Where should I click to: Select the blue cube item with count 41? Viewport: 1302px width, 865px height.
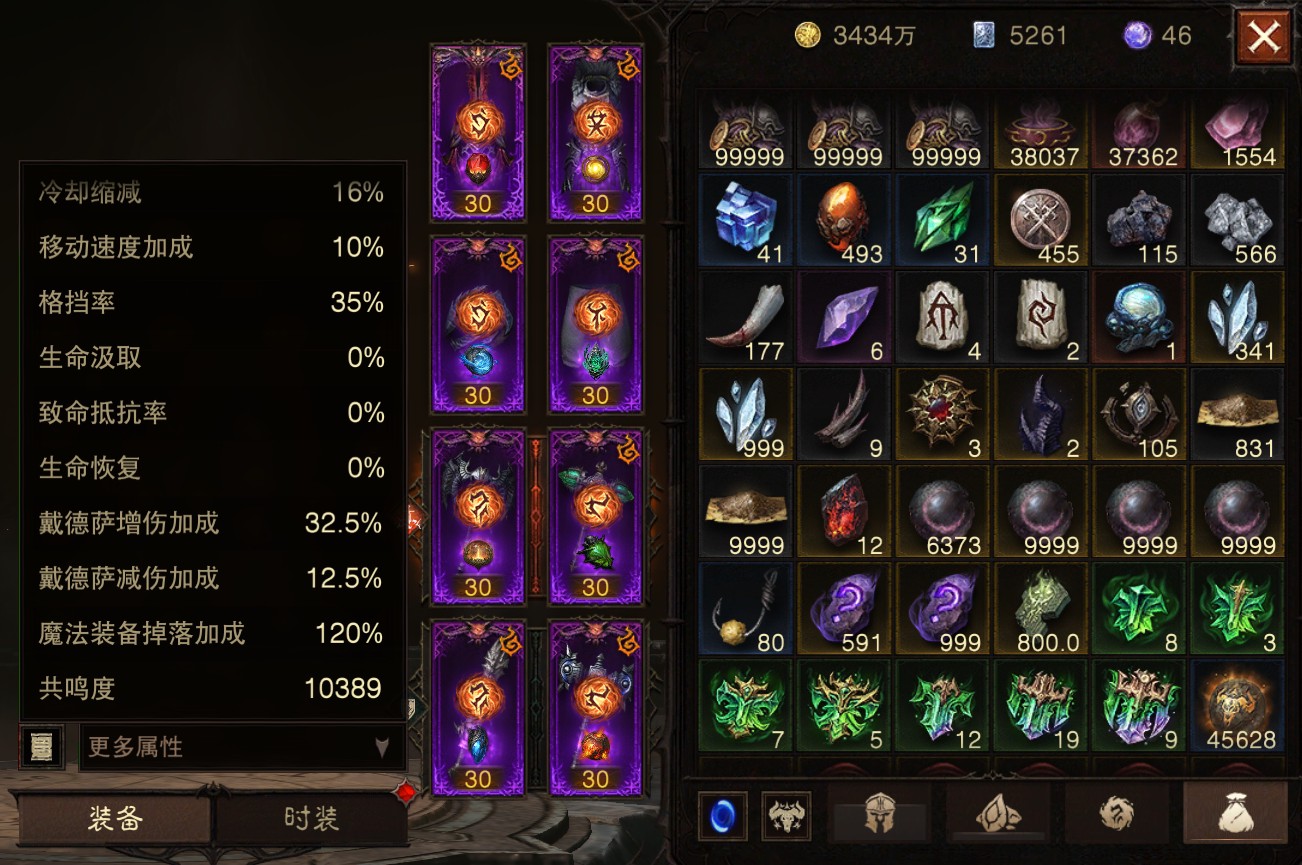click(x=745, y=221)
